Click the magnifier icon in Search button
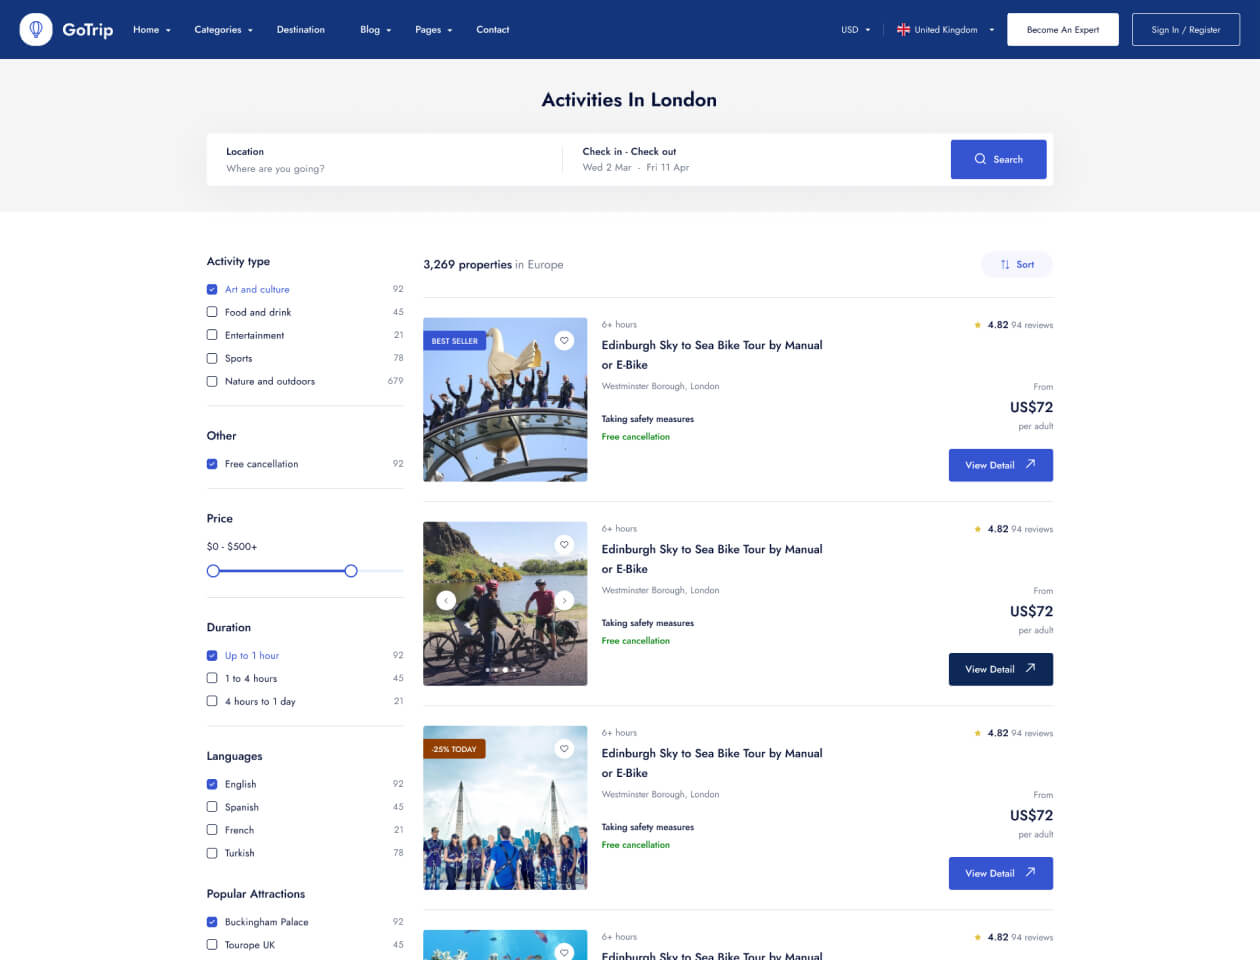This screenshot has height=960, width=1260. [x=980, y=160]
